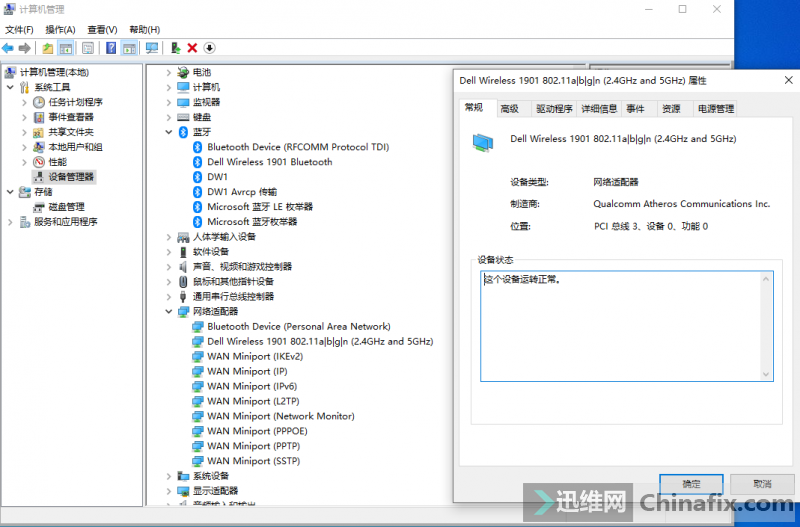Image resolution: width=800 pixels, height=527 pixels.
Task: Expand the 监视器 category
Action: tap(168, 103)
